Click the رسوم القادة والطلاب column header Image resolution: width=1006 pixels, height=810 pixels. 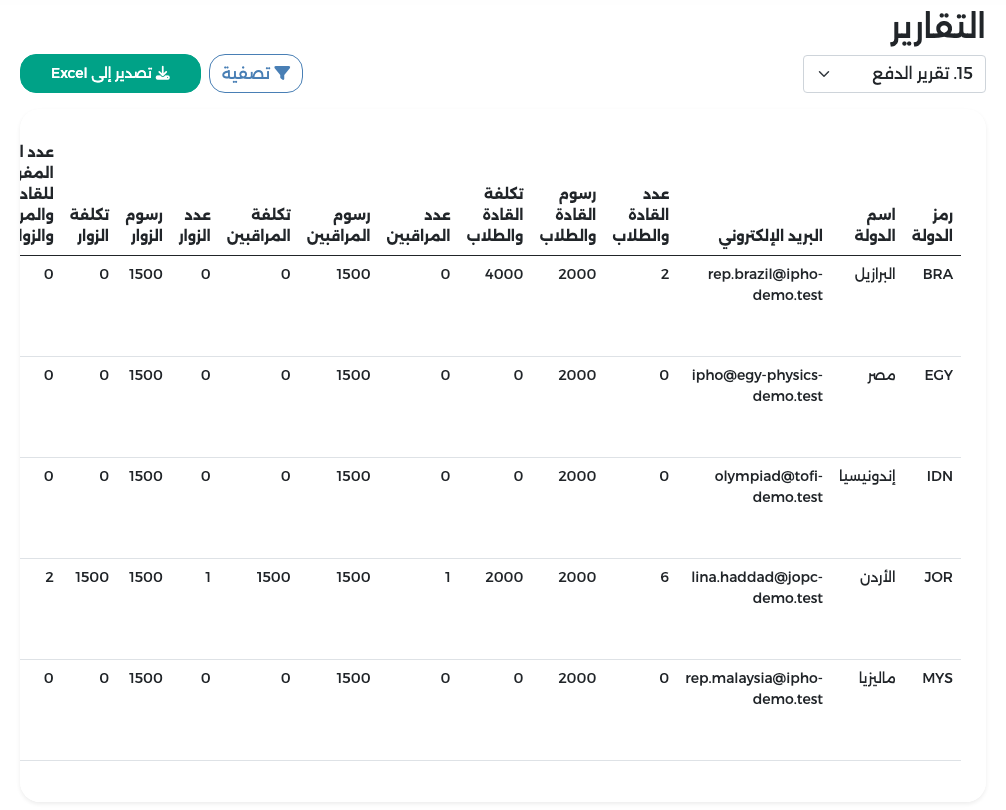coord(568,215)
